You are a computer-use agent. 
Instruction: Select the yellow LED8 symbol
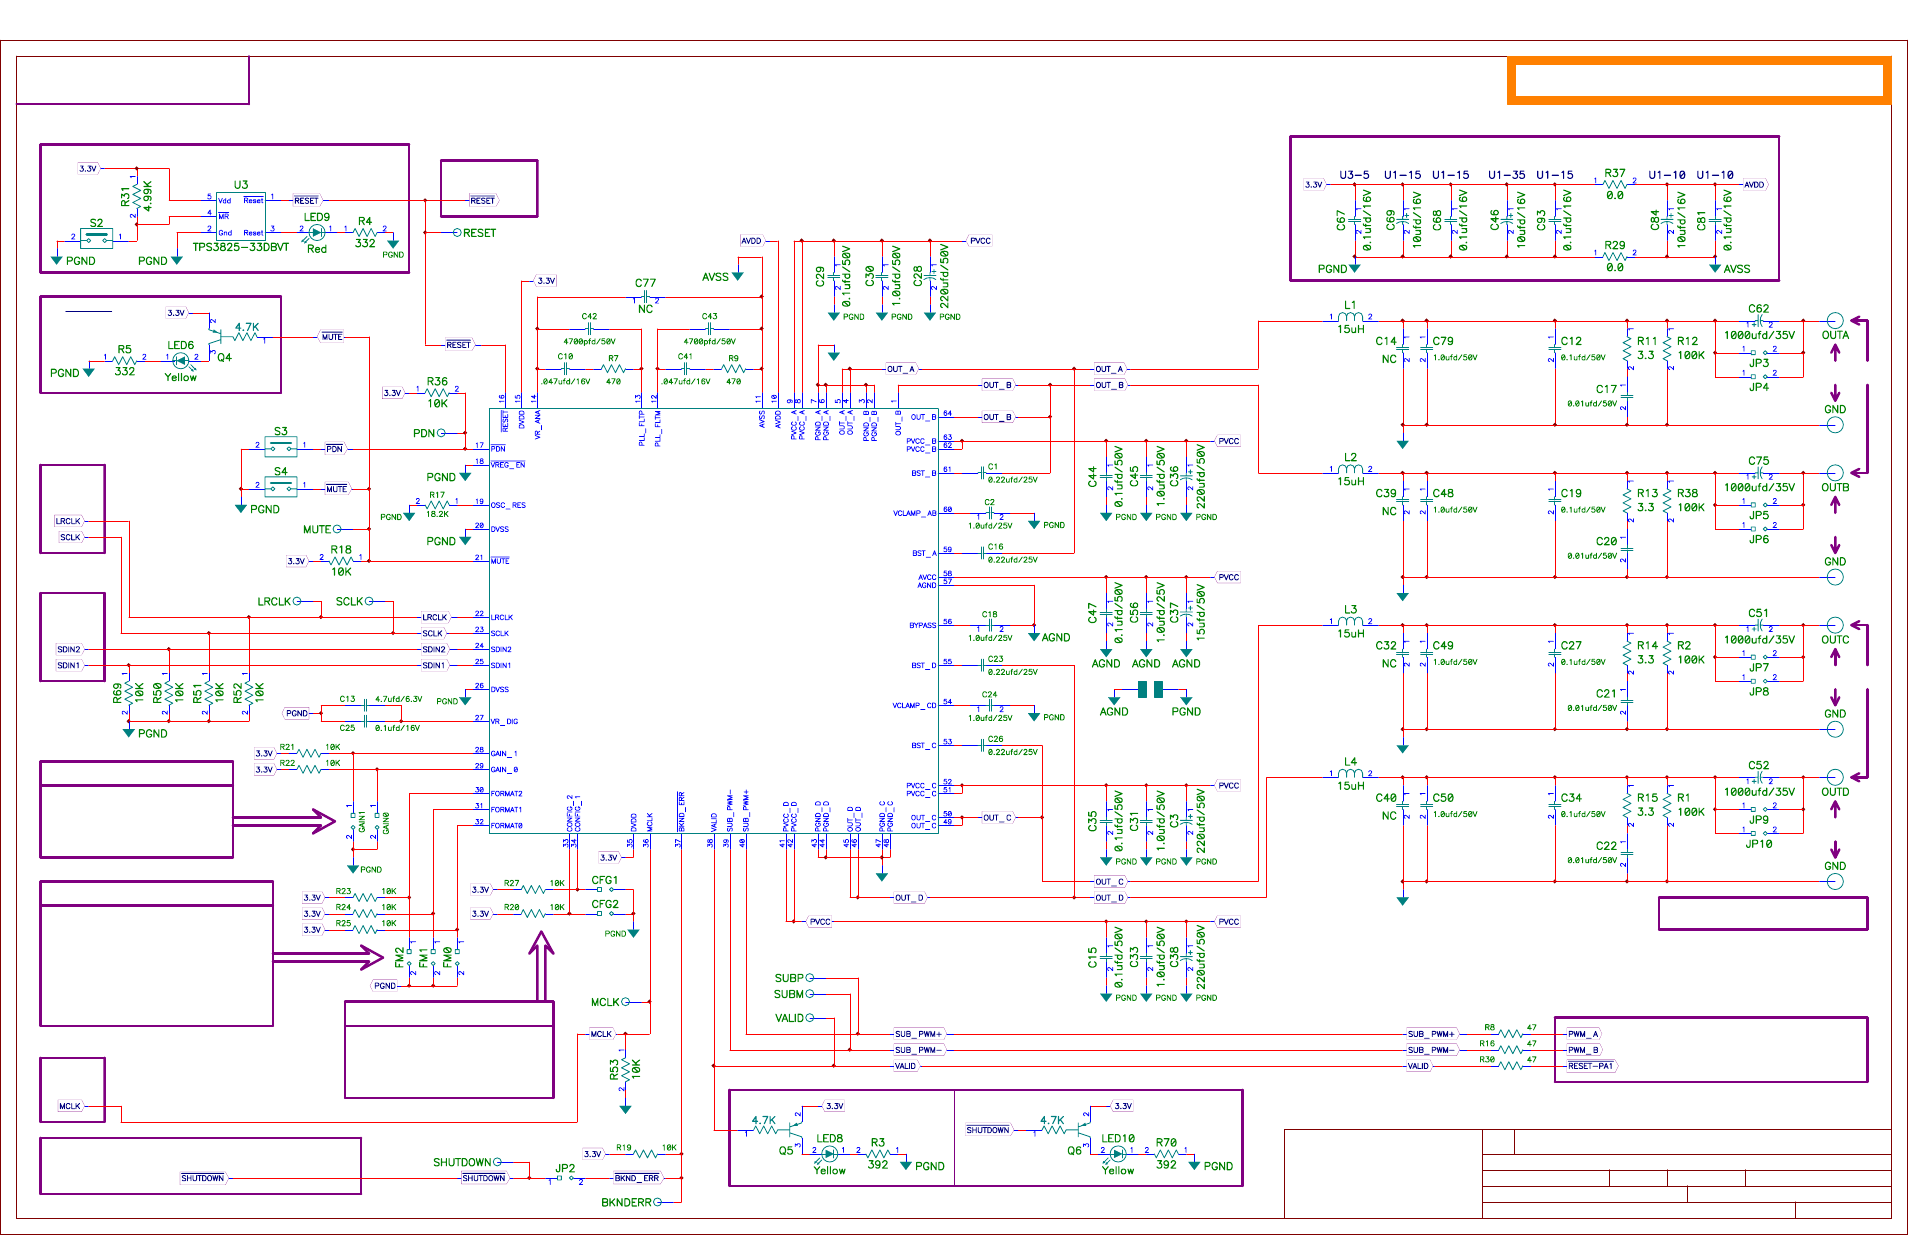tap(829, 1154)
